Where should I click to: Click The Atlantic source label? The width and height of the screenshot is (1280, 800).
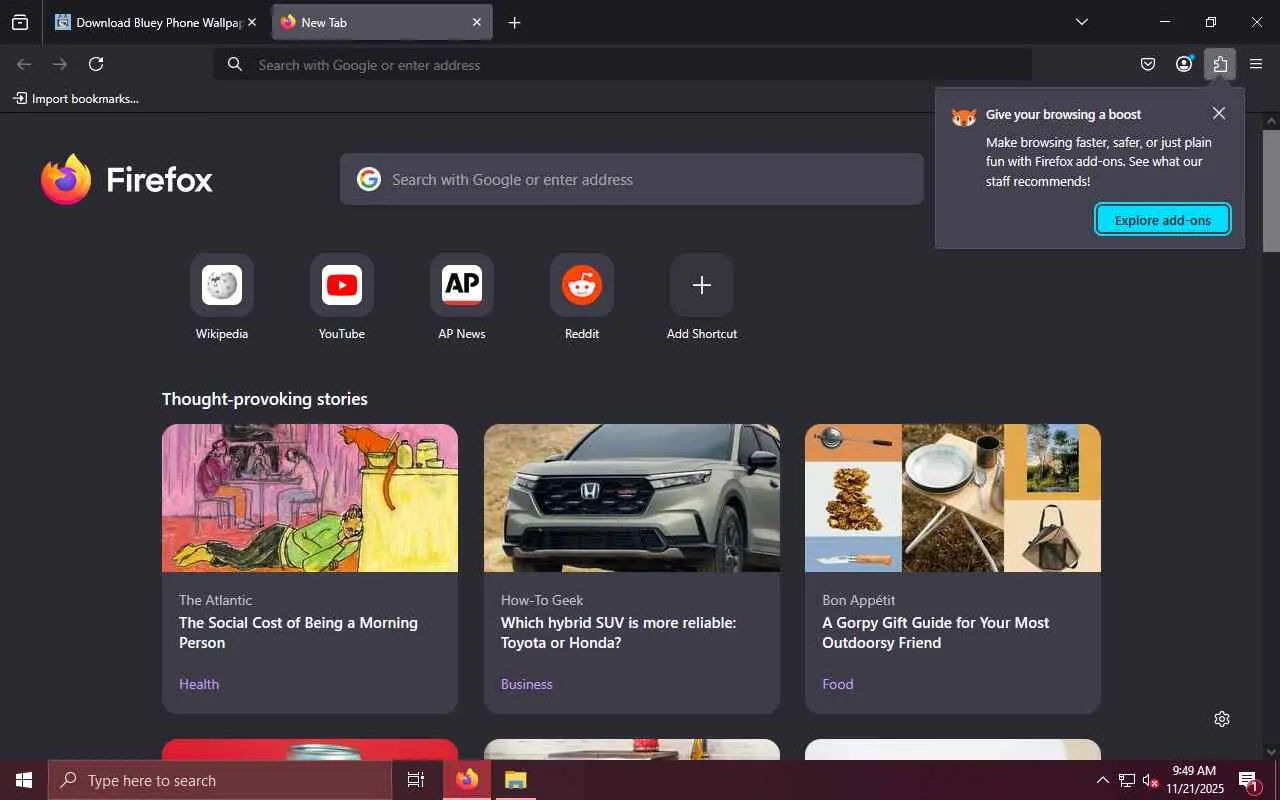point(215,600)
